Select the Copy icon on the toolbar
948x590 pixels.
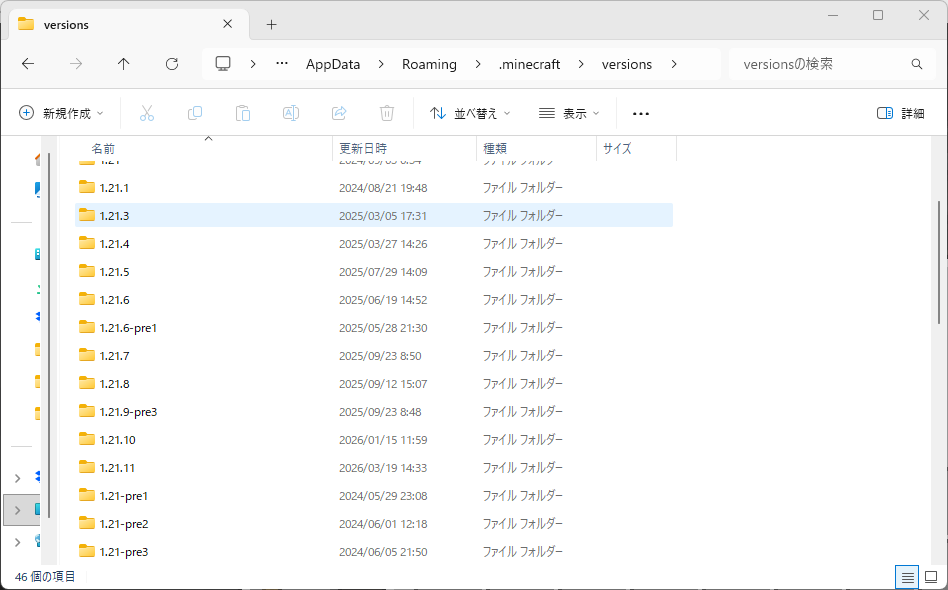click(195, 112)
